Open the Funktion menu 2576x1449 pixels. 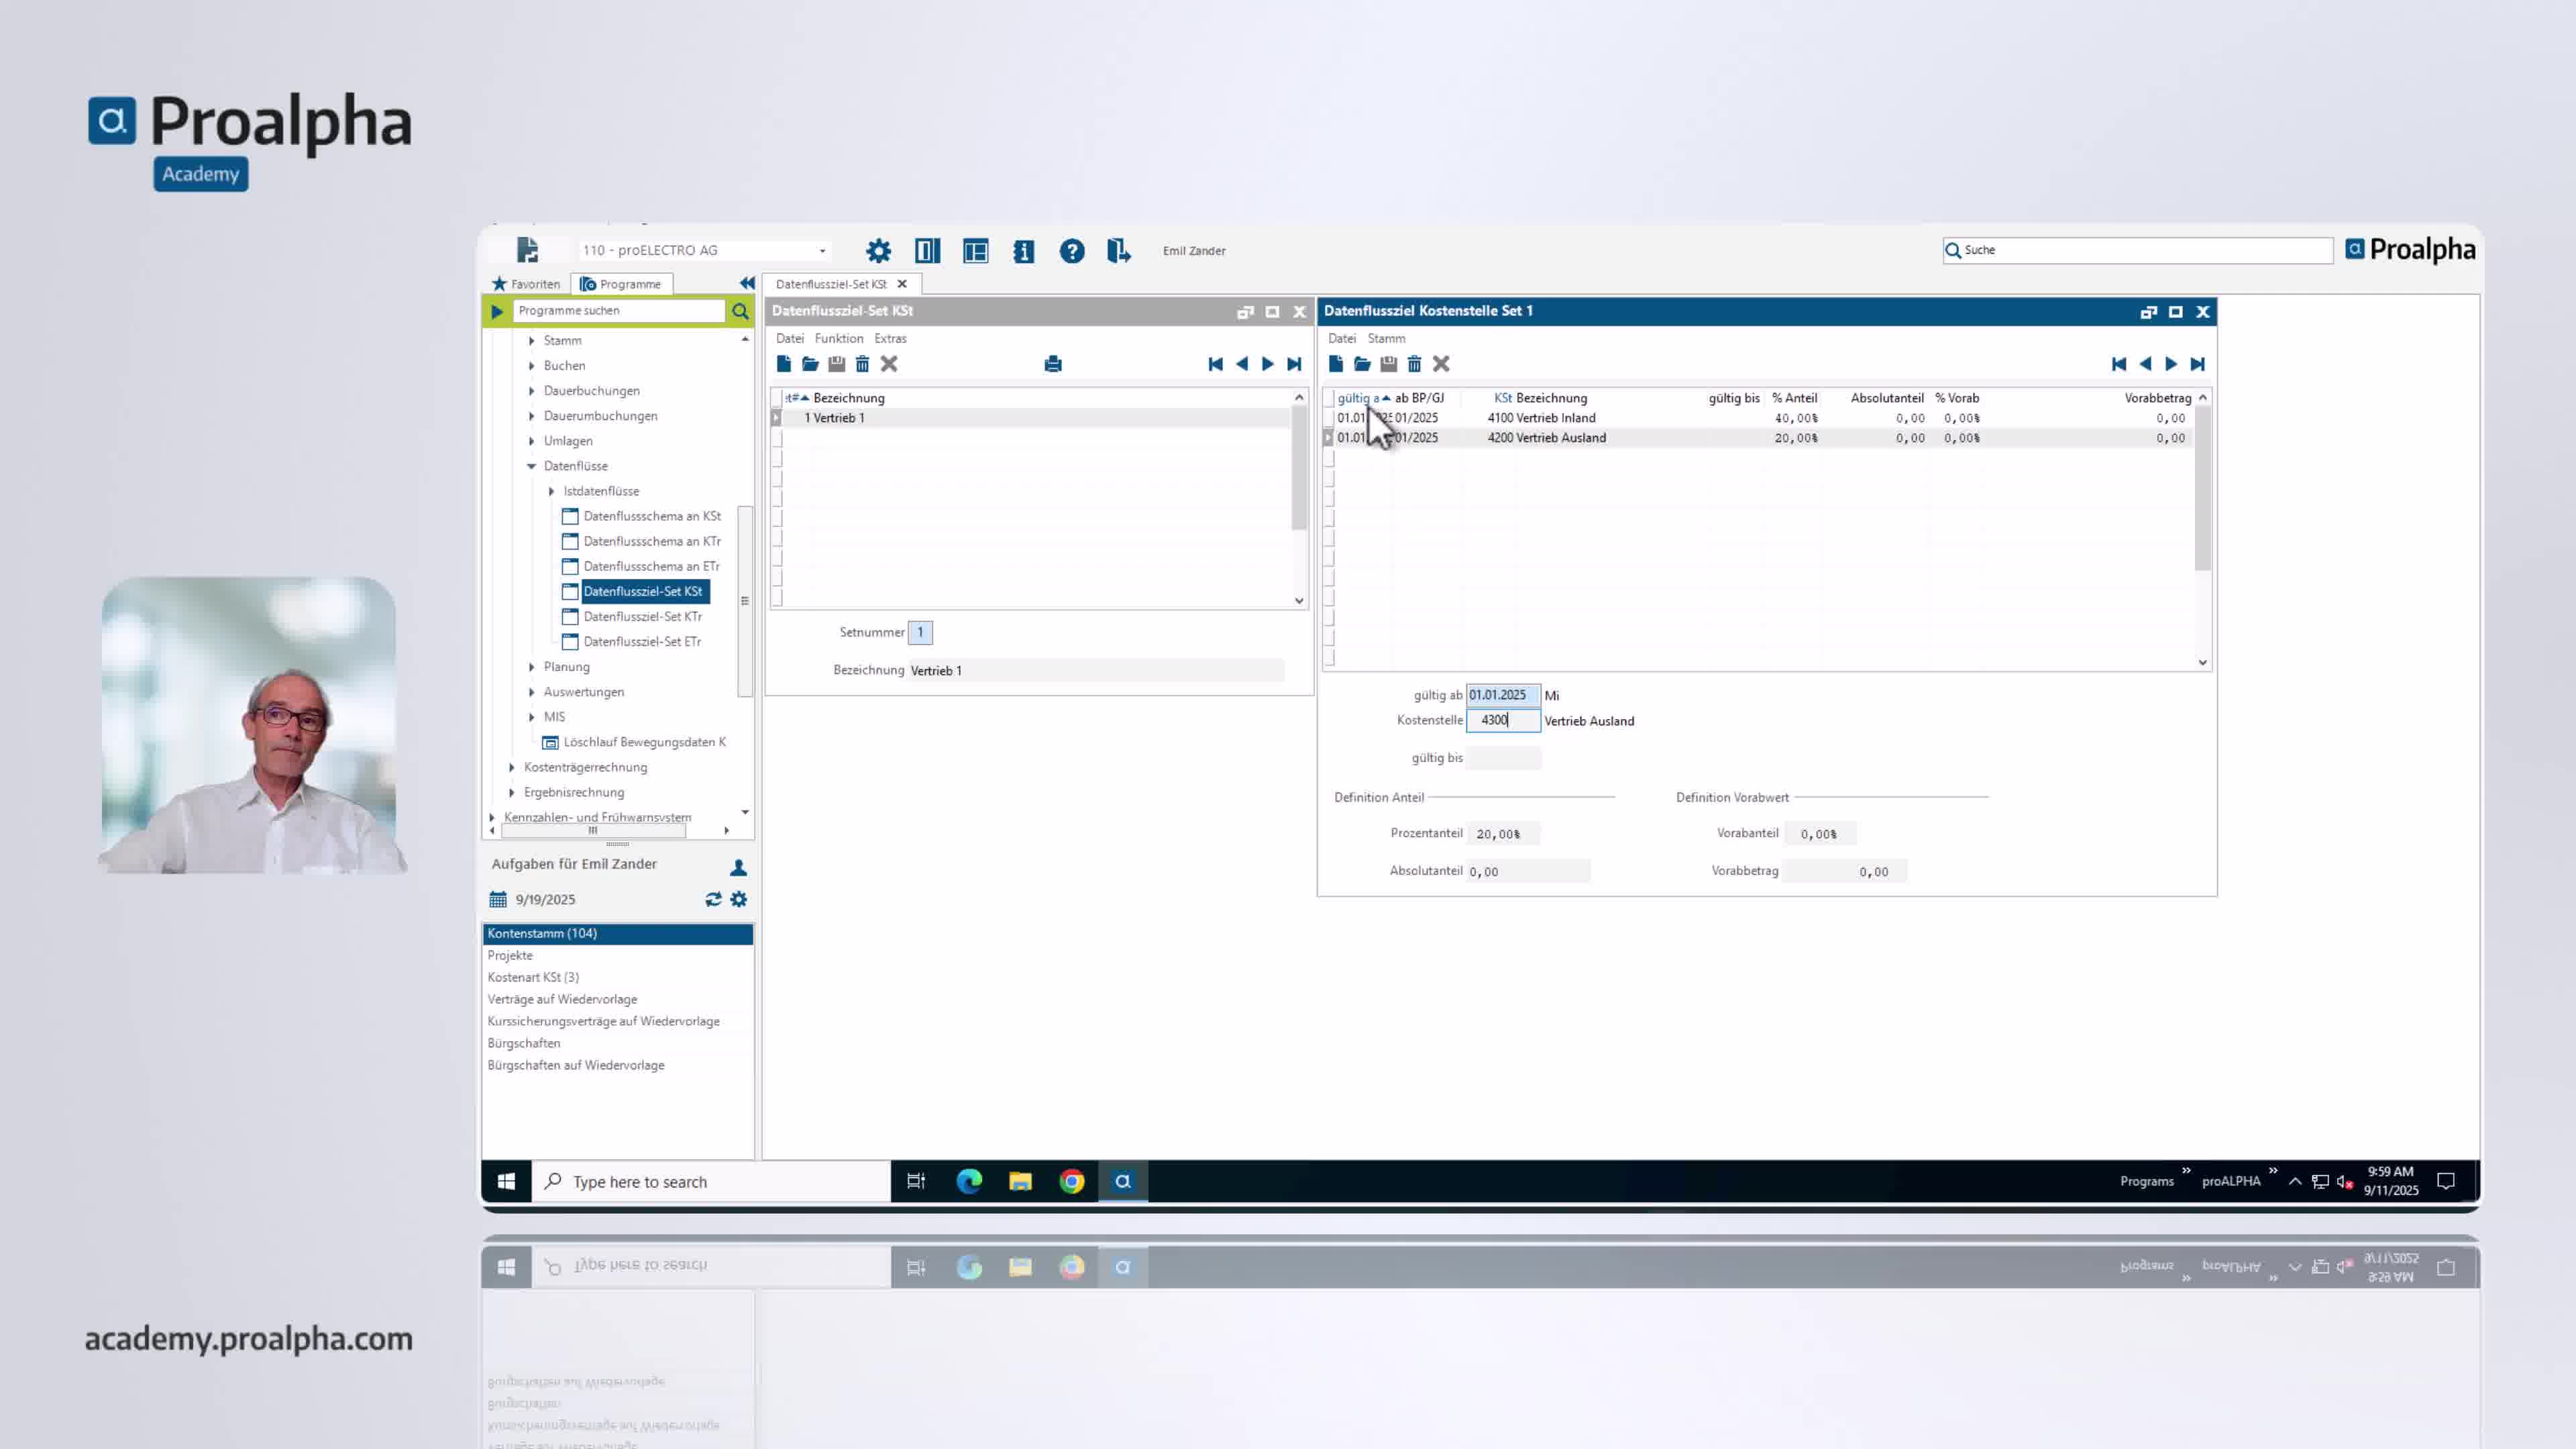(x=838, y=338)
